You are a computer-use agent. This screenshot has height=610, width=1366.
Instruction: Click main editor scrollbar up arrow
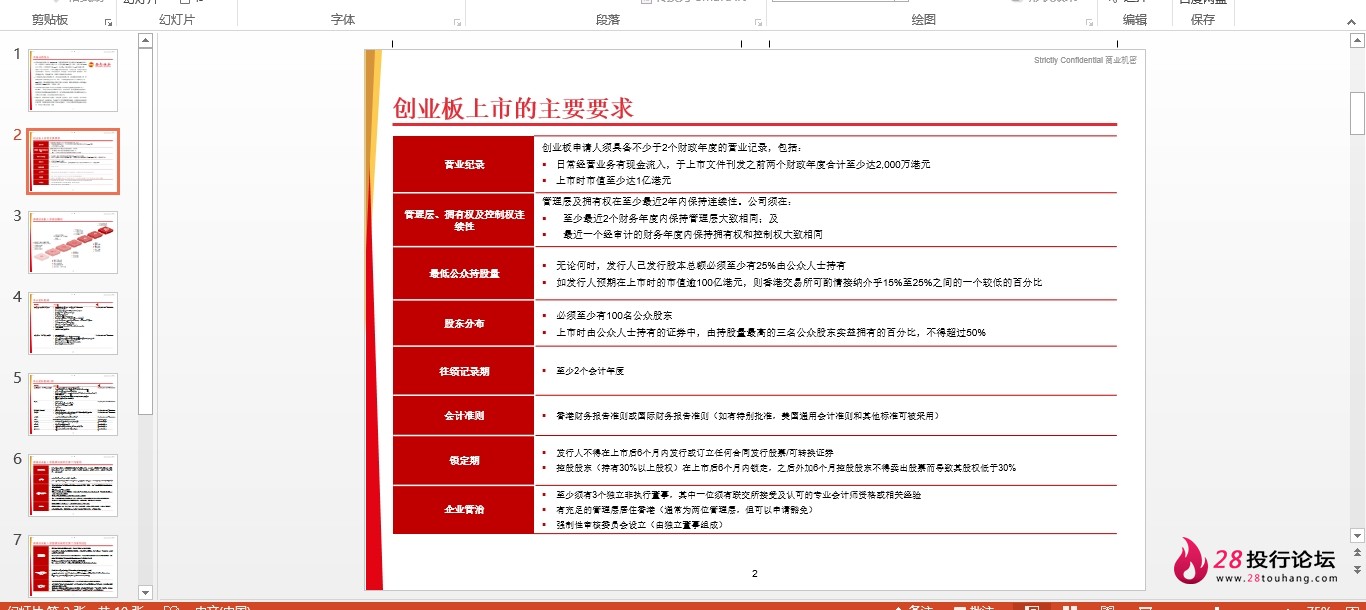click(1357, 41)
